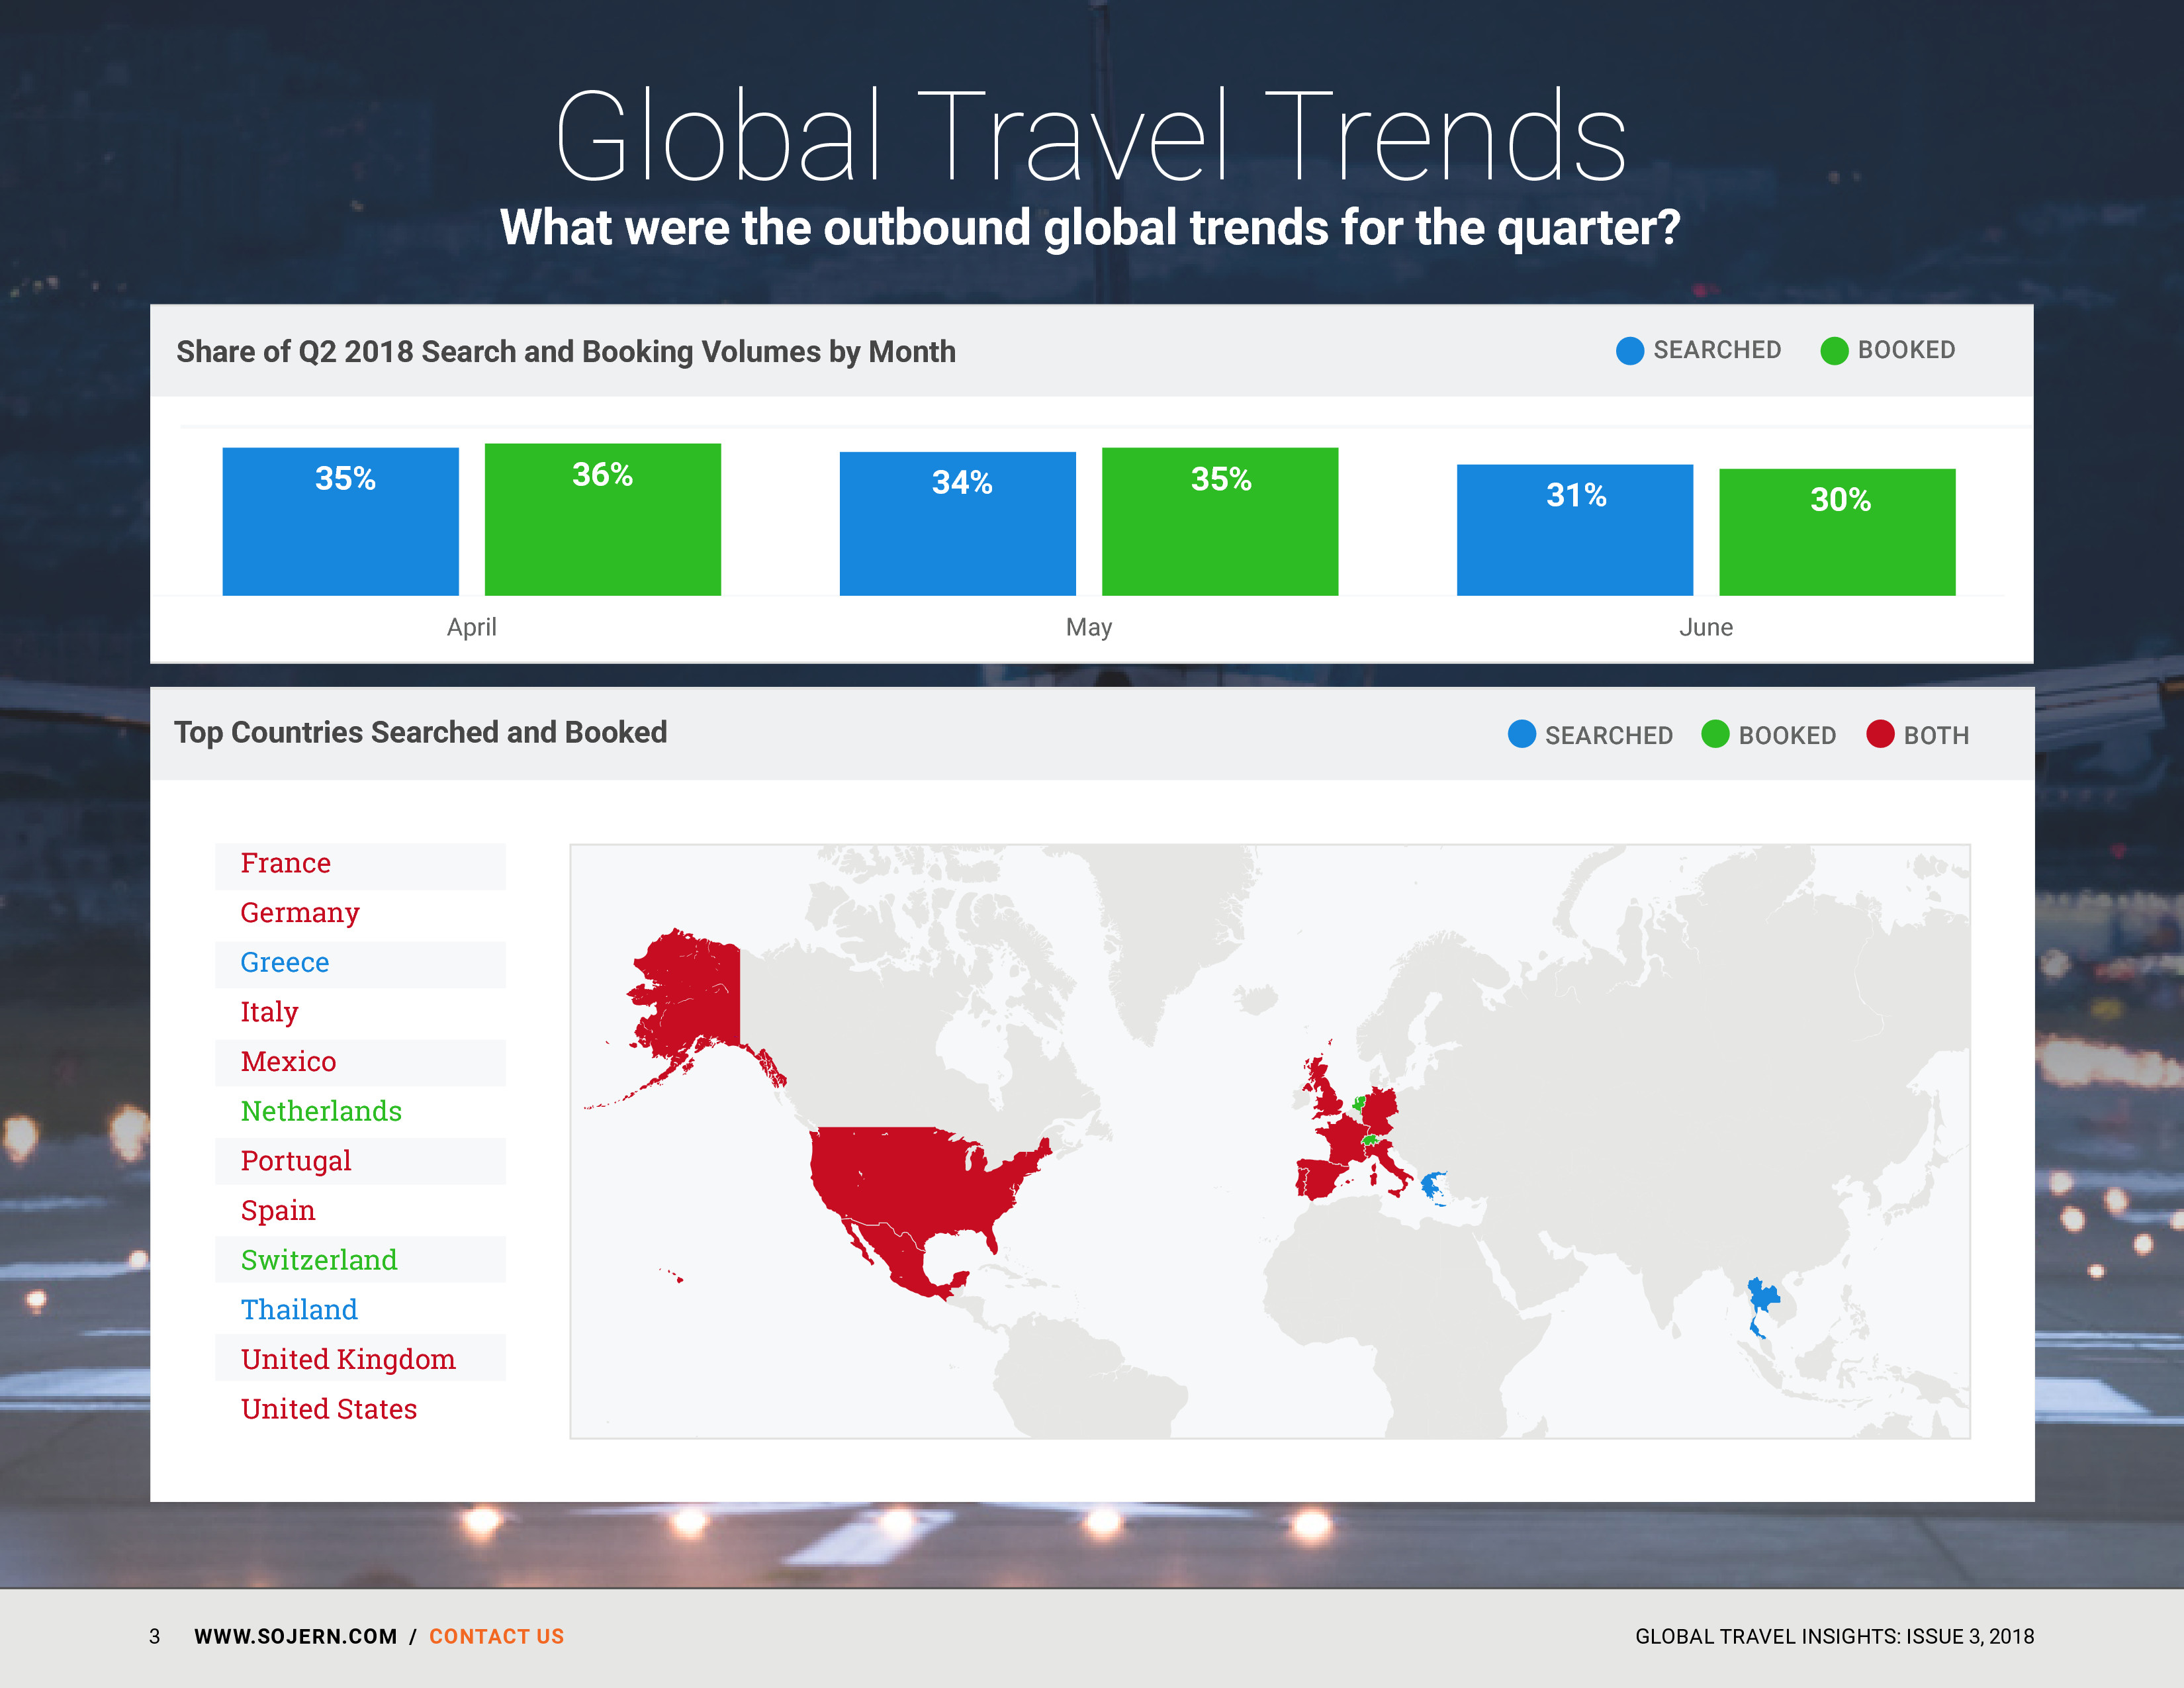2184x1688 pixels.
Task: Click the April 36% booked green bar
Action: pos(602,520)
